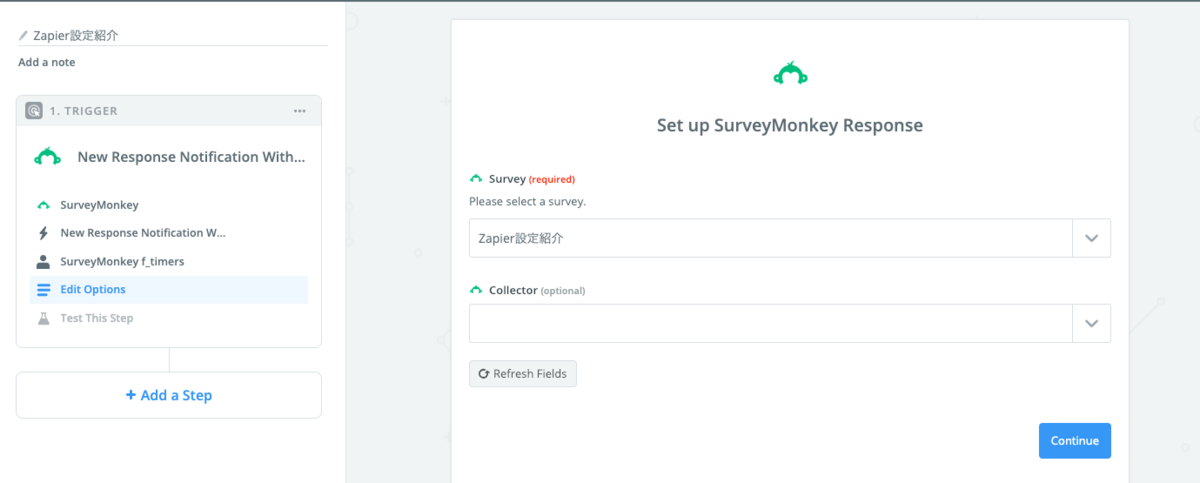Click the 'Collector (optional)' label
The image size is (1200, 483).
click(x=537, y=290)
